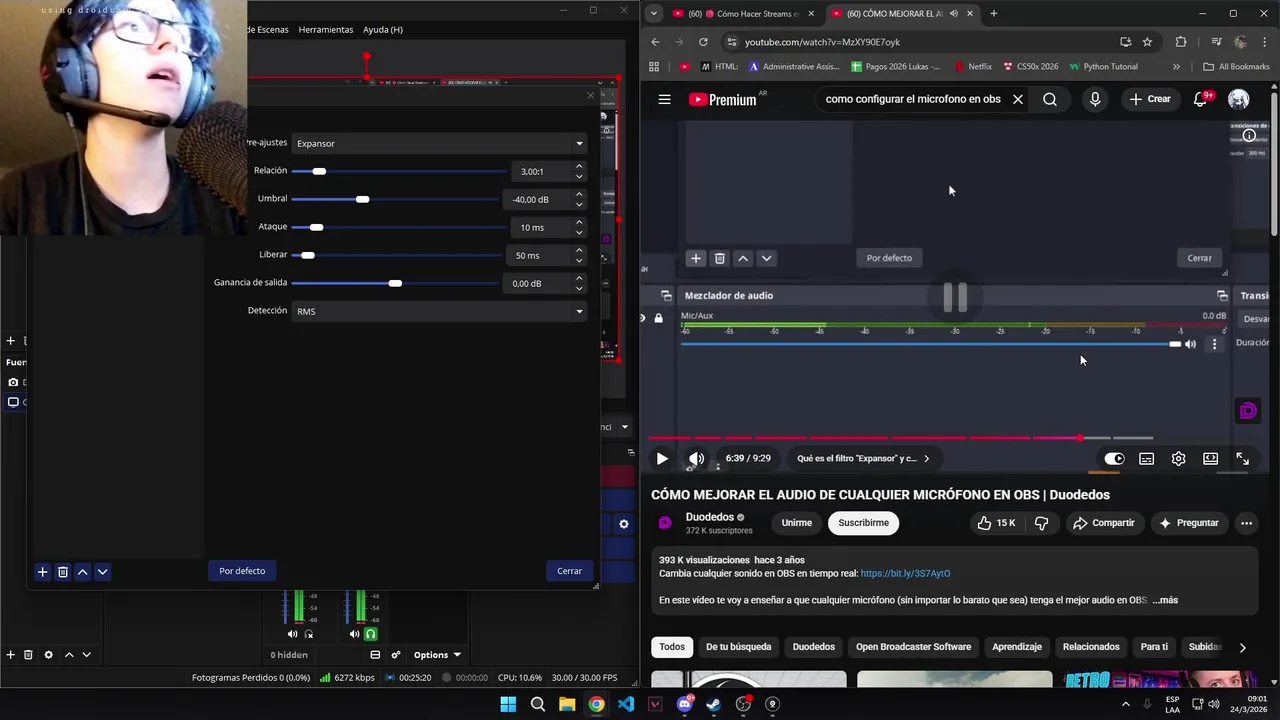The image size is (1280, 720).
Task: Toggle YouTube autoplay switch
Action: pos(1114,459)
